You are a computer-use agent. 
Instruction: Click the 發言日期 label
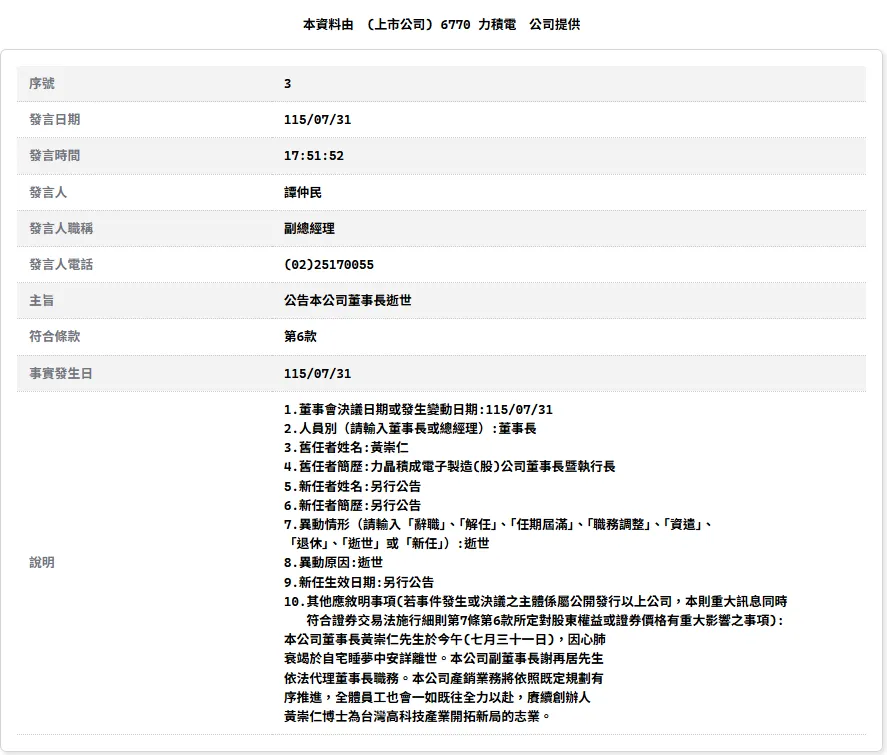coord(54,119)
